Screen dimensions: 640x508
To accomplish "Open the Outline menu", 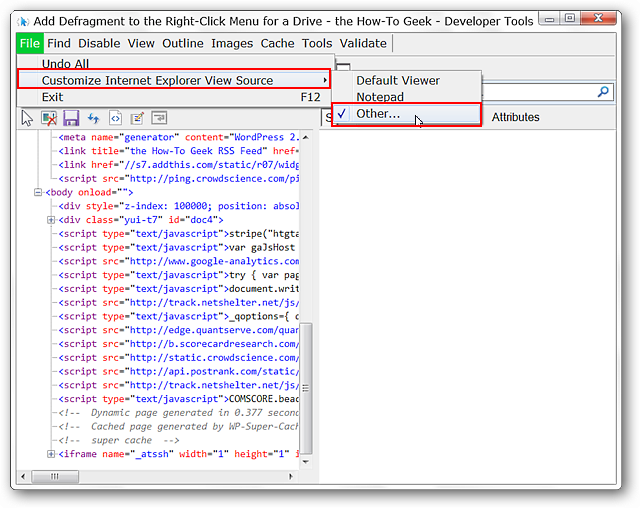I will click(183, 43).
